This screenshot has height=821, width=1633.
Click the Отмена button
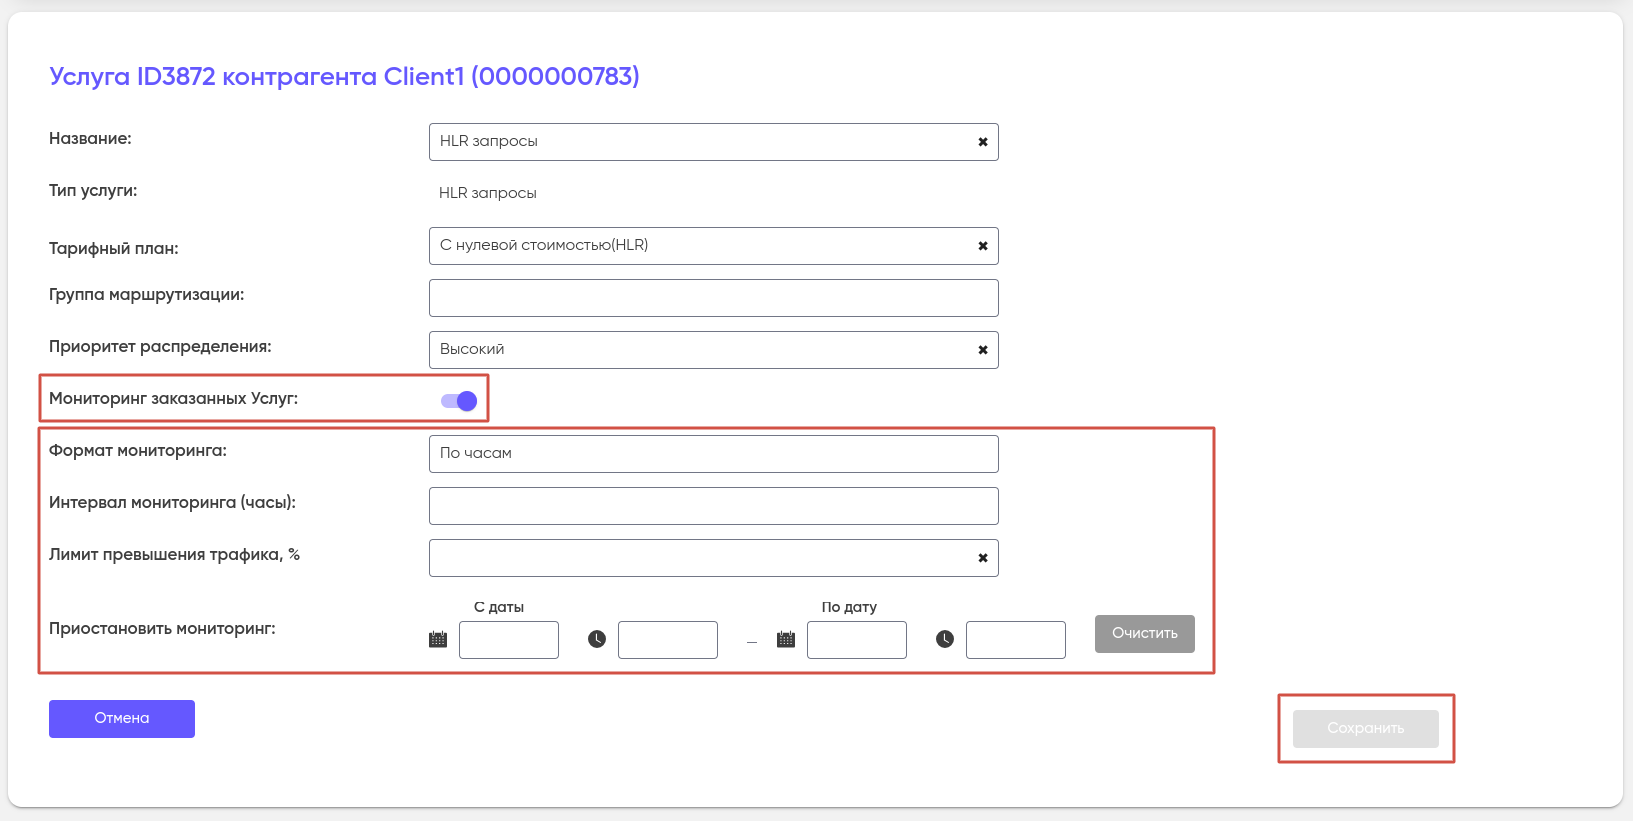click(x=122, y=719)
